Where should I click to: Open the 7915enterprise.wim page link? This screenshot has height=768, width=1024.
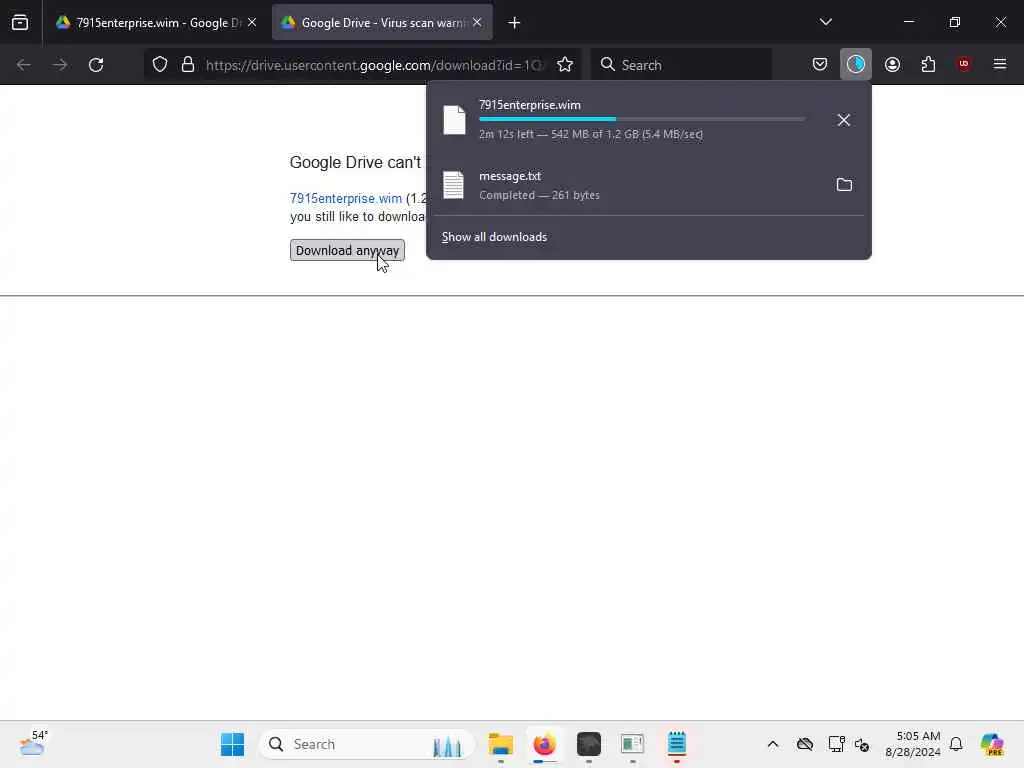[x=345, y=199]
